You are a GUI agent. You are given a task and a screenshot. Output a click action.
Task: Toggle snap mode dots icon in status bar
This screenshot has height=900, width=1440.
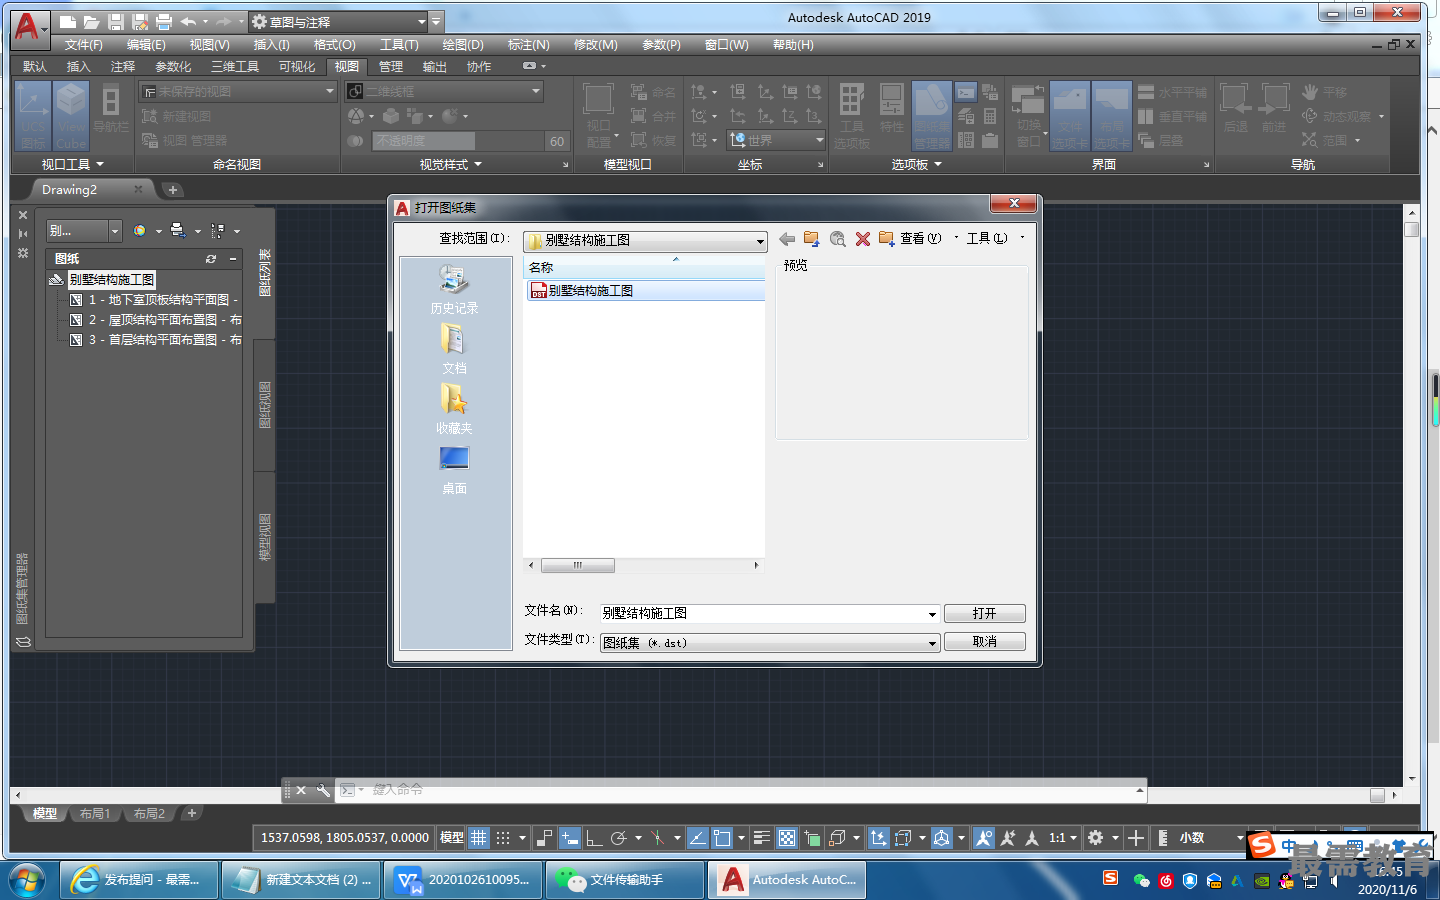coord(503,838)
